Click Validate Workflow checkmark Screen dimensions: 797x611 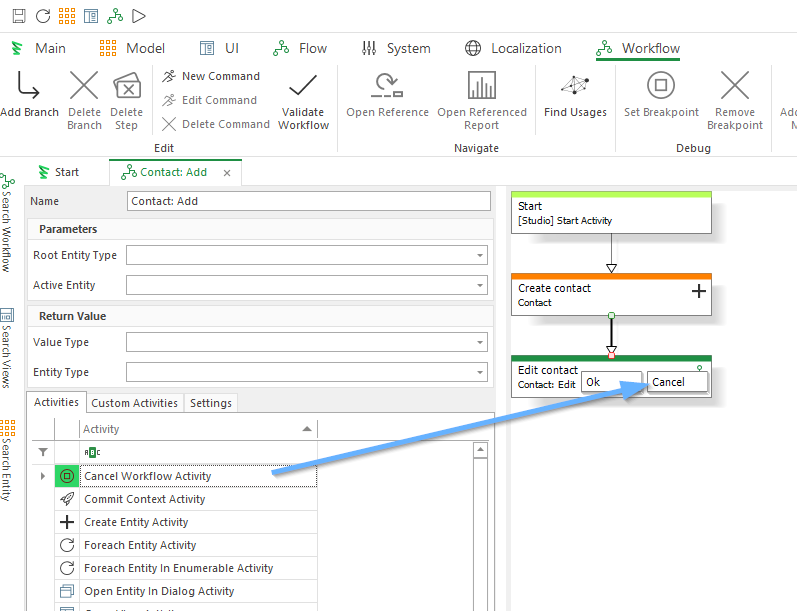[303, 101]
